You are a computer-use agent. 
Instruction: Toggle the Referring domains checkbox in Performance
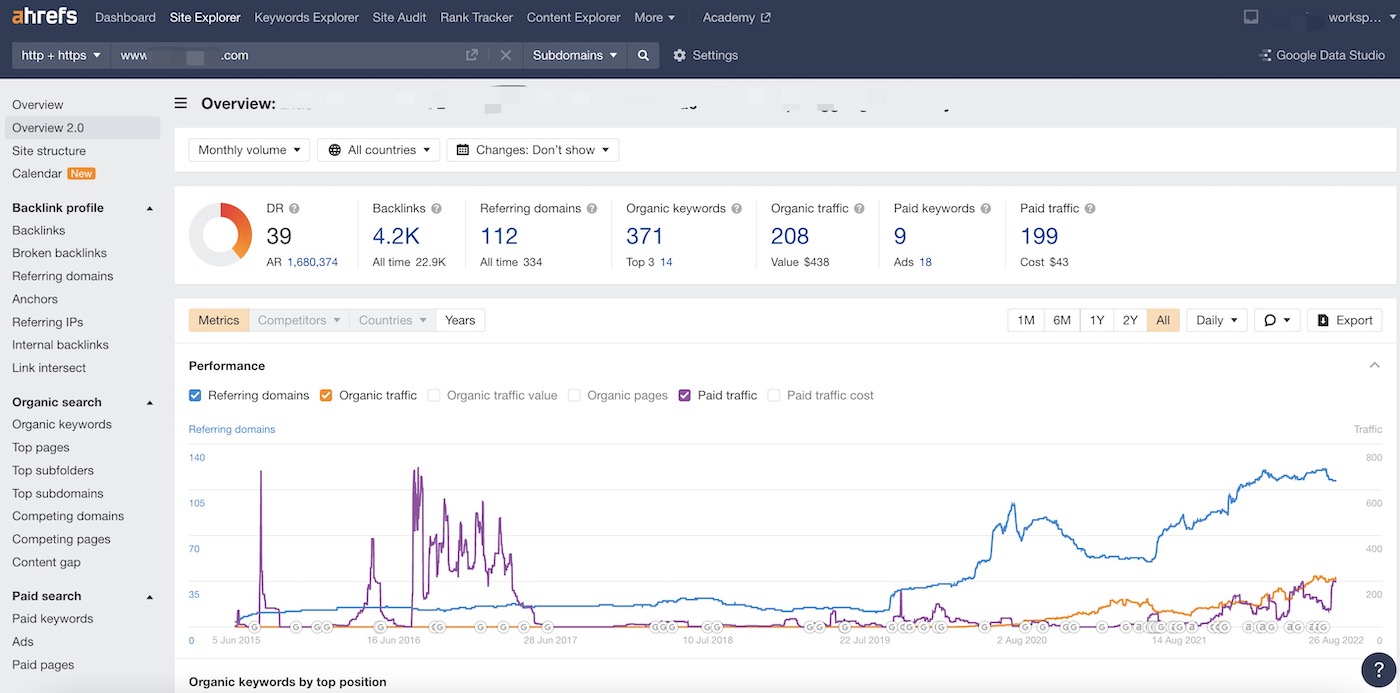[195, 395]
